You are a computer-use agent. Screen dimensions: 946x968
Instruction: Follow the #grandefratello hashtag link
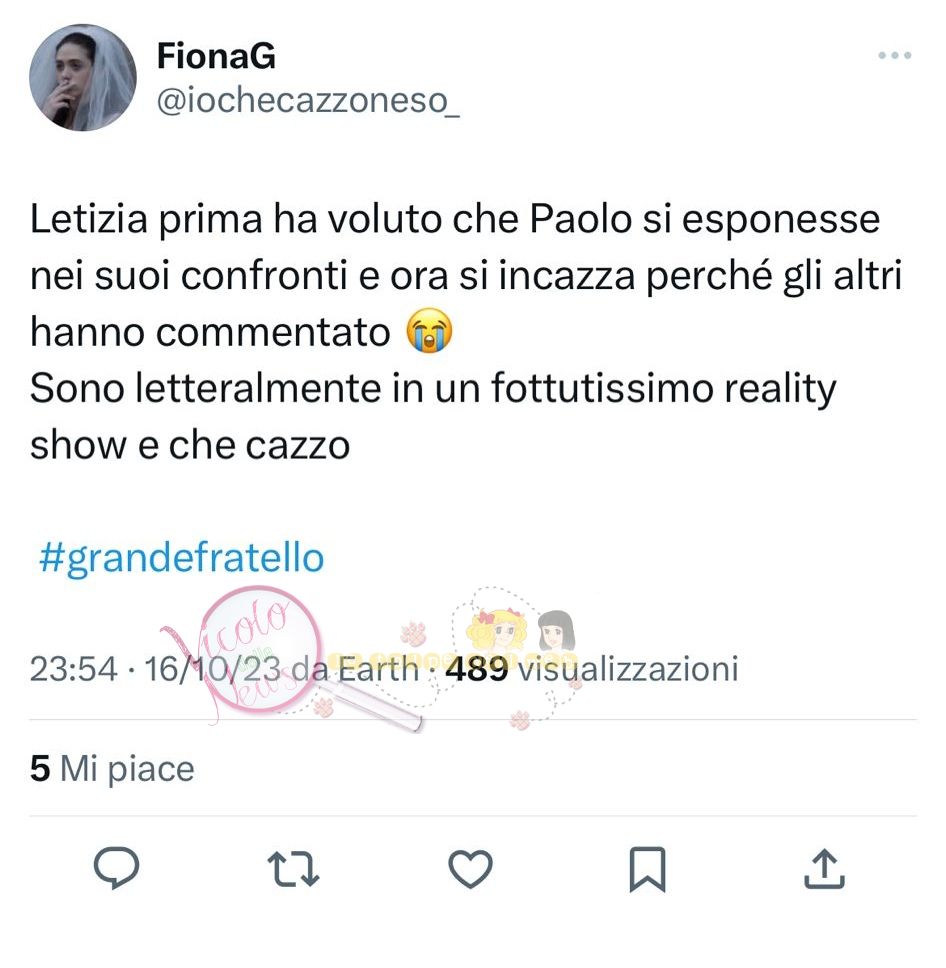182,557
